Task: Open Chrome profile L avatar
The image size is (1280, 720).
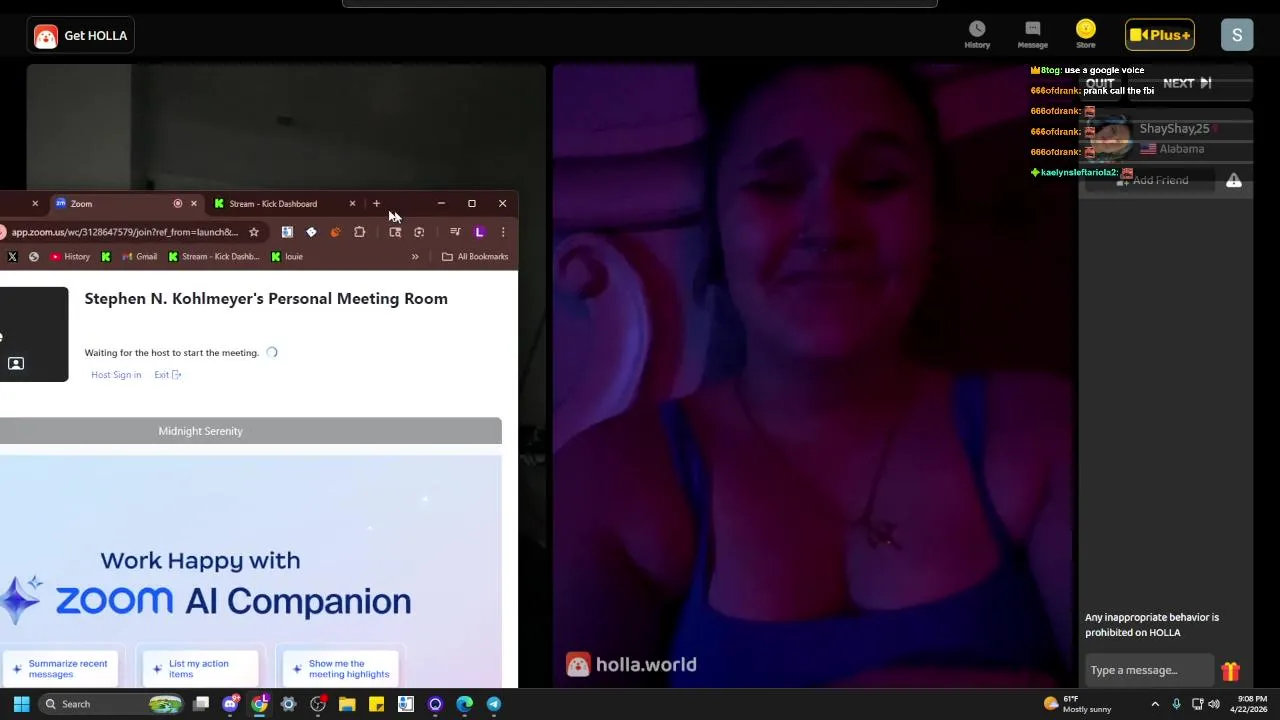Action: (479, 232)
